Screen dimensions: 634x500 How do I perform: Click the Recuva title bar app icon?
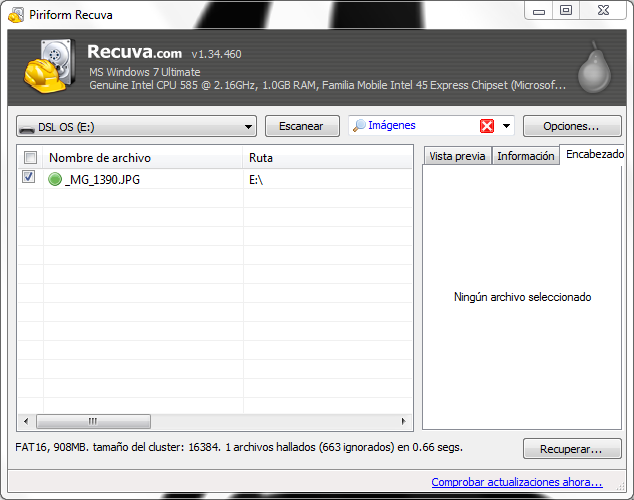pyautogui.click(x=16, y=15)
